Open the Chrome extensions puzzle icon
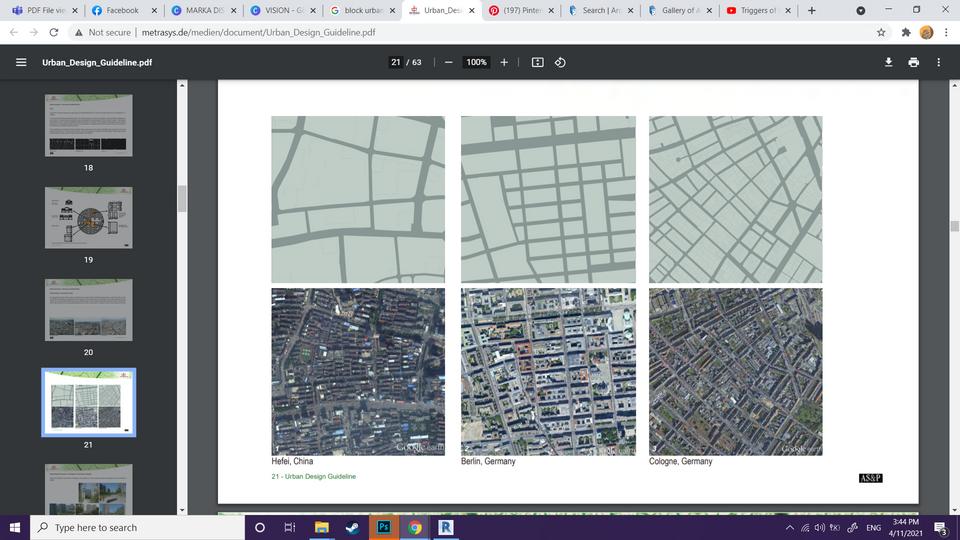The width and height of the screenshot is (960, 540). coord(906,32)
